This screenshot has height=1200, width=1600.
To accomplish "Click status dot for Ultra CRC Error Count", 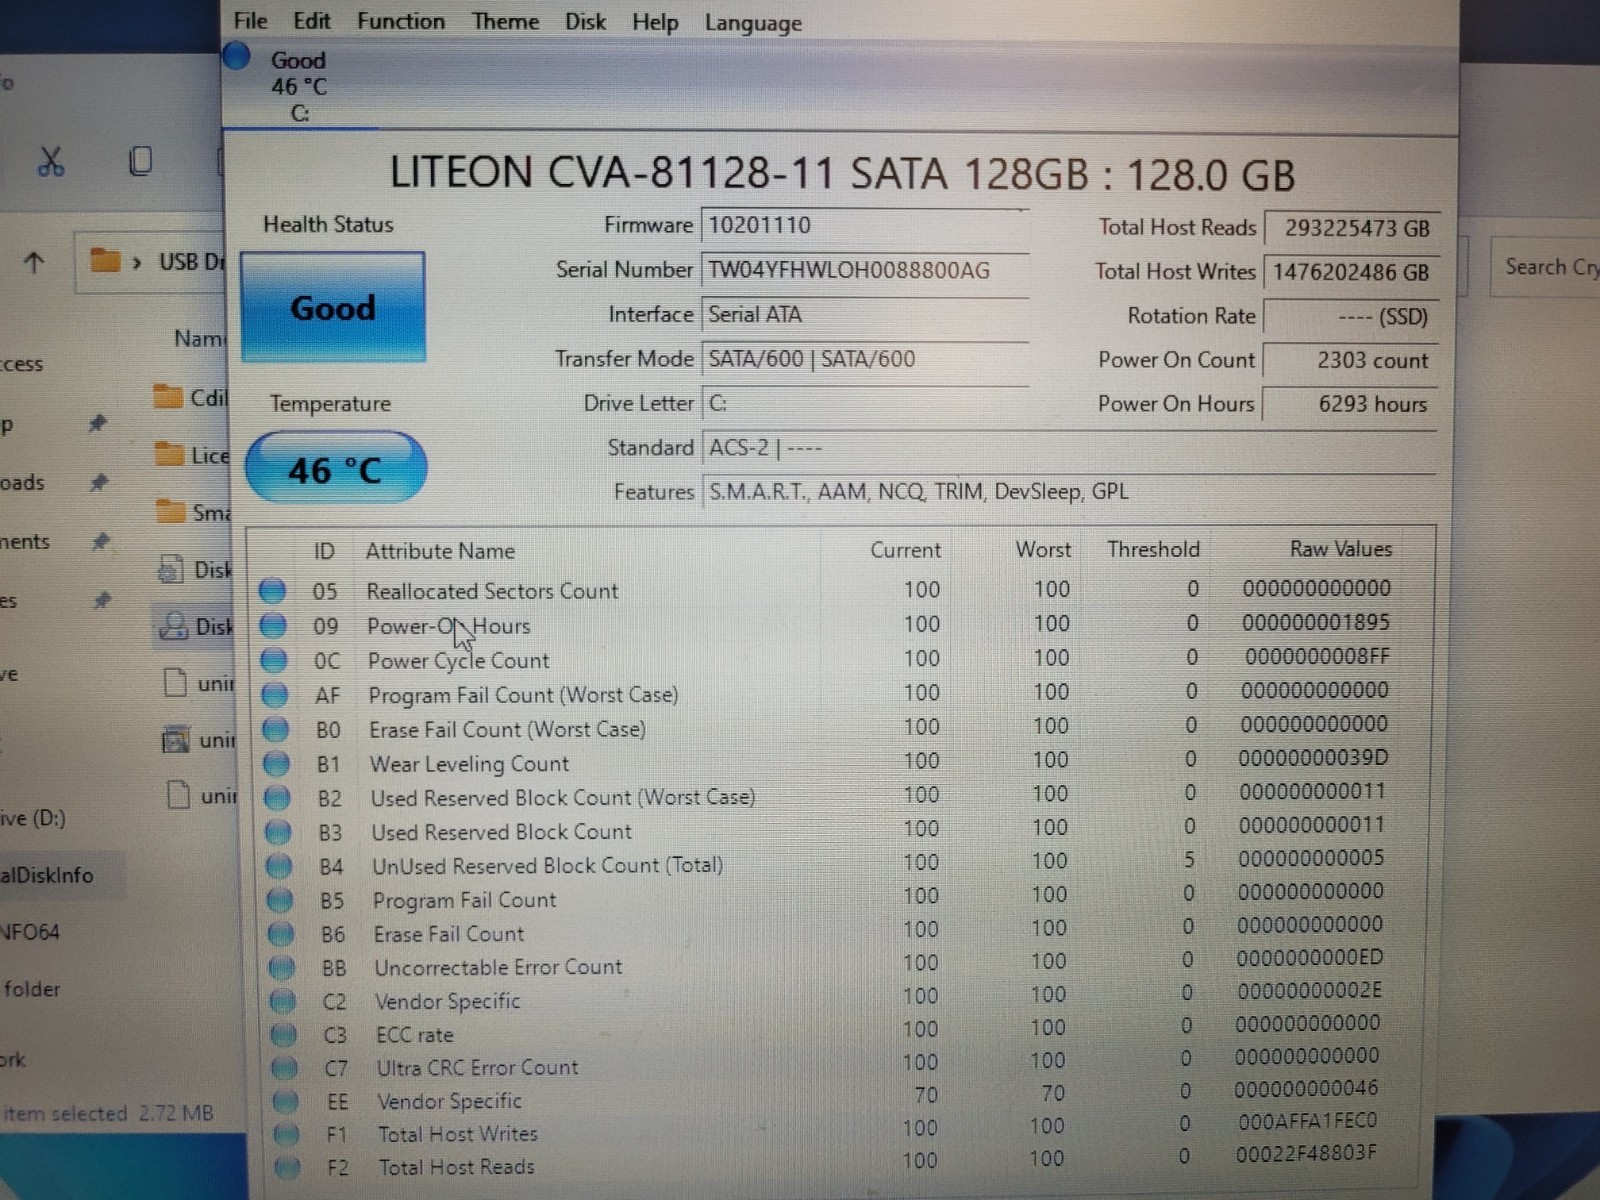I will coord(285,1068).
